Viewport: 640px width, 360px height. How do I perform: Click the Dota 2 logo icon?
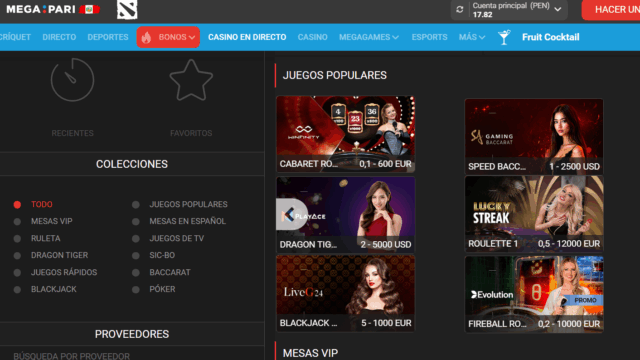click(x=127, y=9)
